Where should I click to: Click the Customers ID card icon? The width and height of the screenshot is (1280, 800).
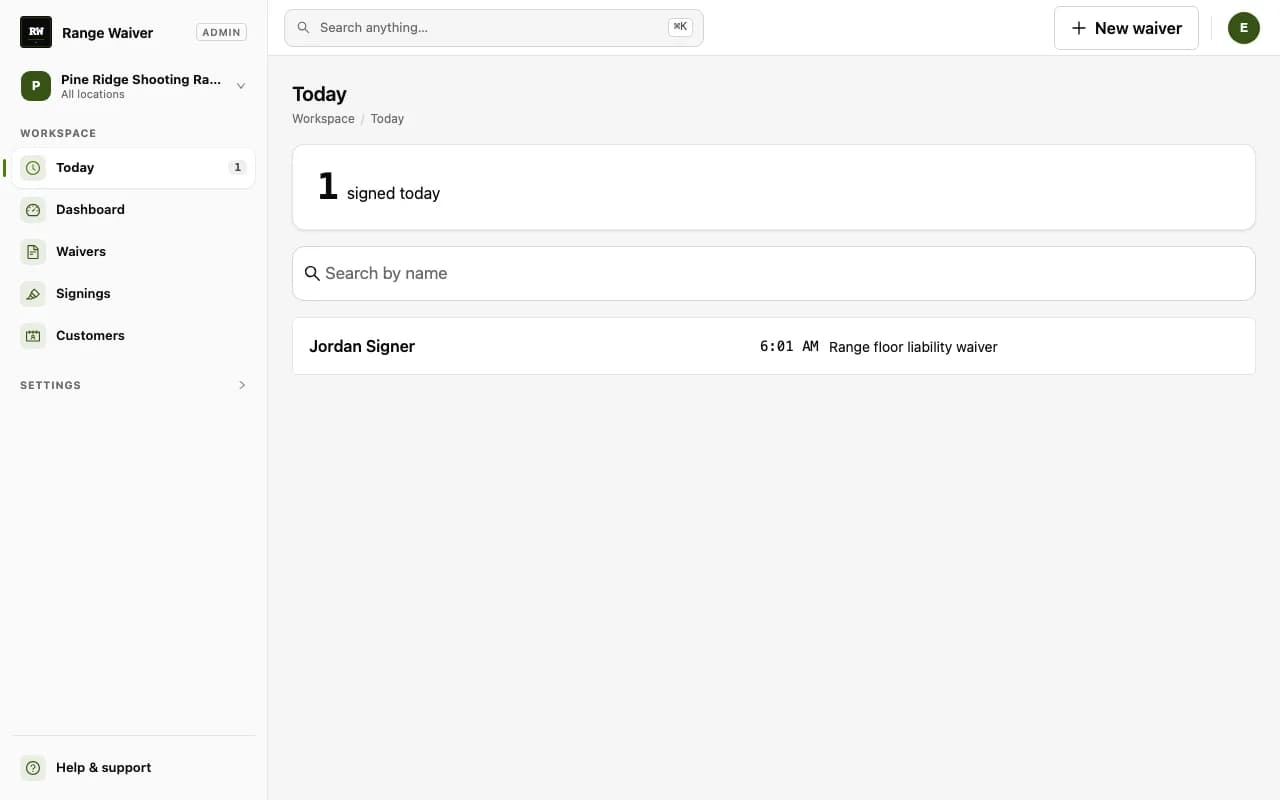pos(33,336)
